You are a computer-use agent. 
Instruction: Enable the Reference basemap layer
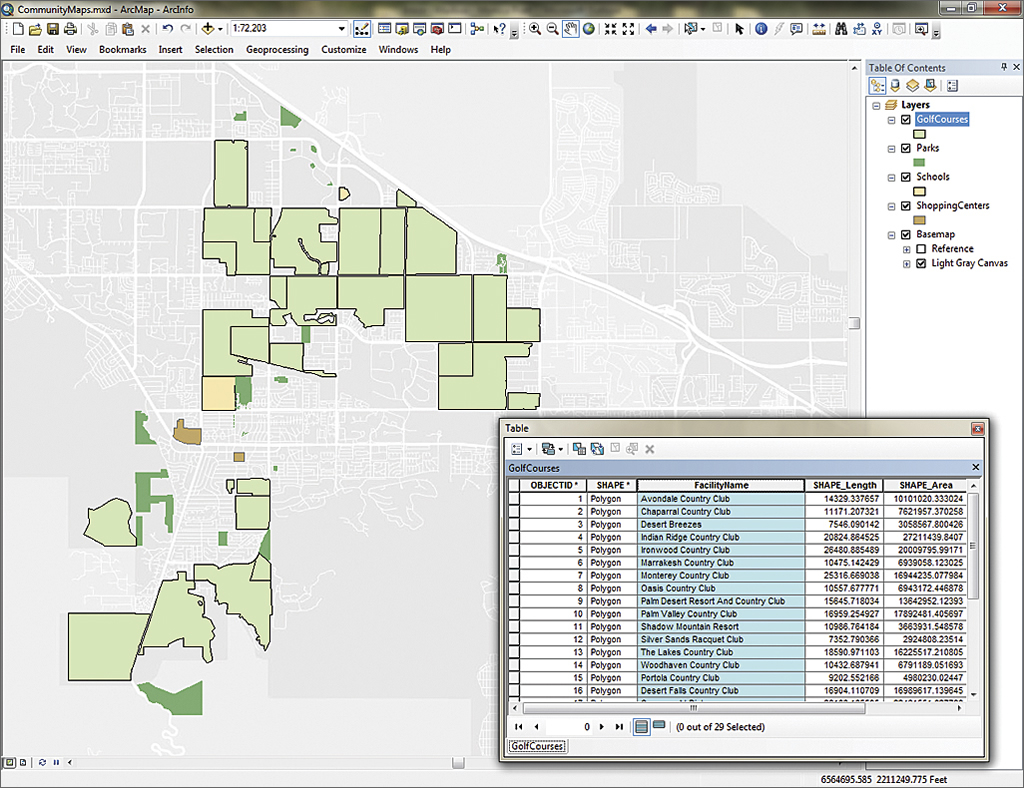921,249
